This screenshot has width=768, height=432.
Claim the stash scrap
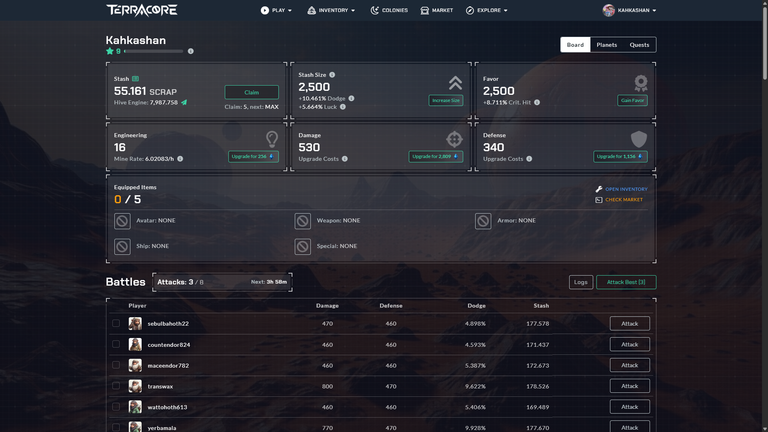251,92
